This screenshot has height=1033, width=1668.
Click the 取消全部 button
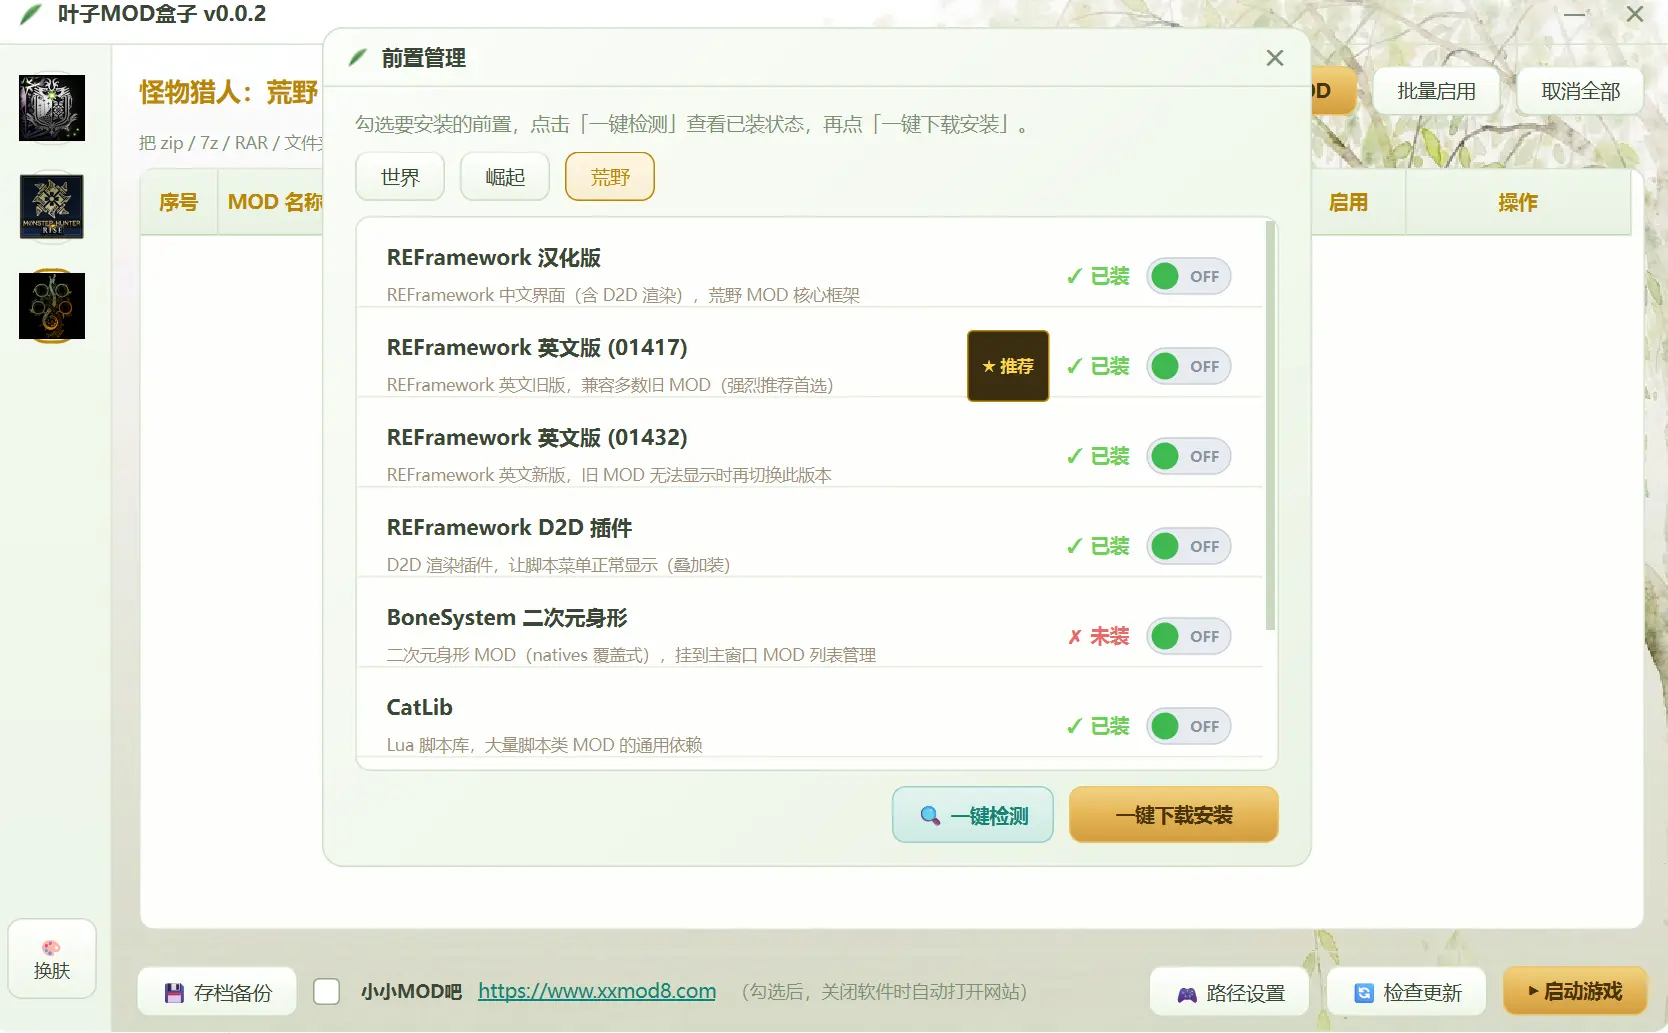pyautogui.click(x=1580, y=91)
